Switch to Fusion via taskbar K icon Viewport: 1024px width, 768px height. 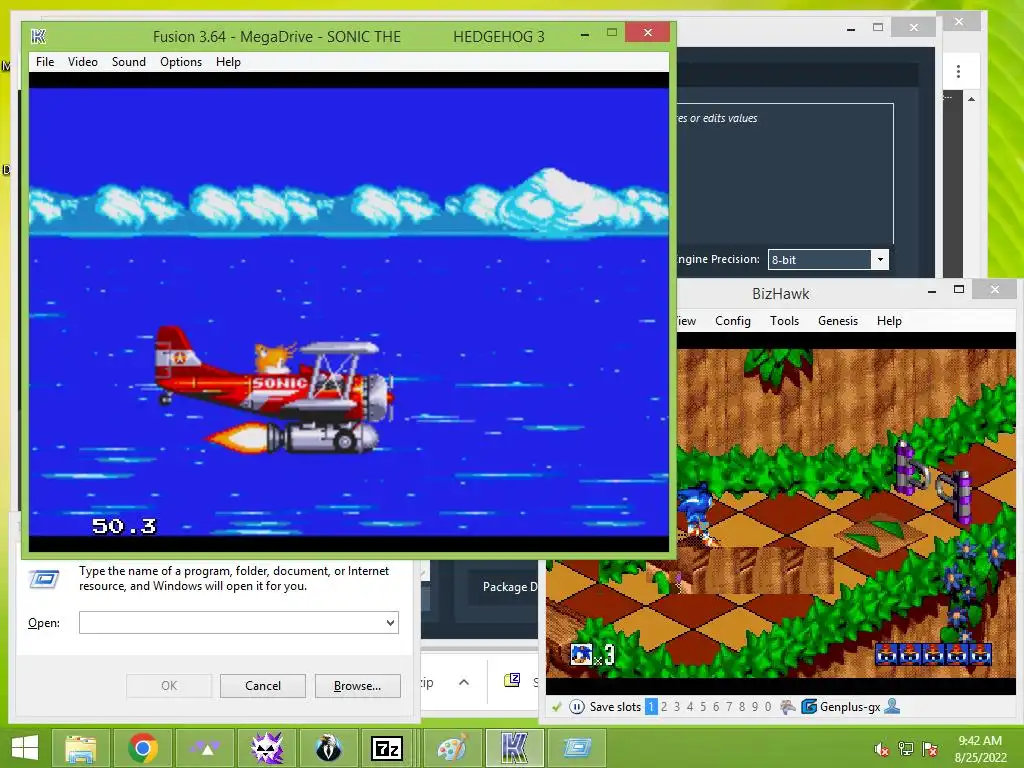pyautogui.click(x=515, y=748)
